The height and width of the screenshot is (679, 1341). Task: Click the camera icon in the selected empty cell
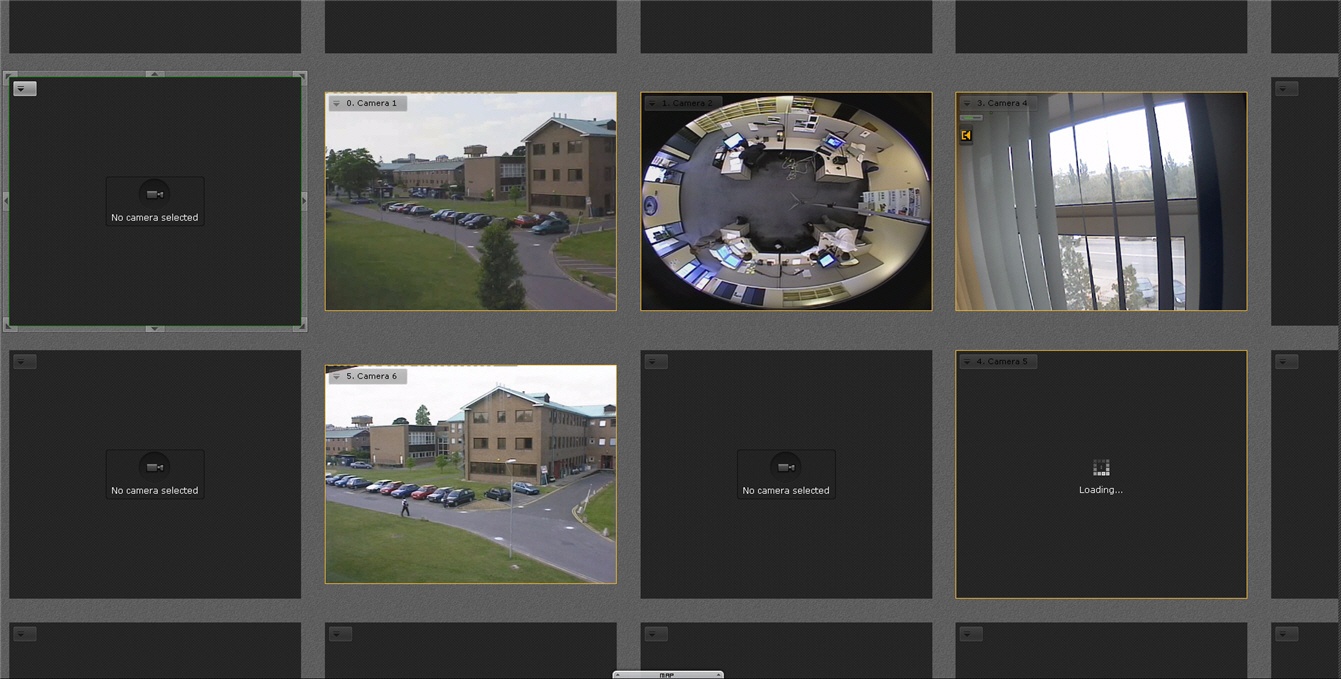[154, 194]
